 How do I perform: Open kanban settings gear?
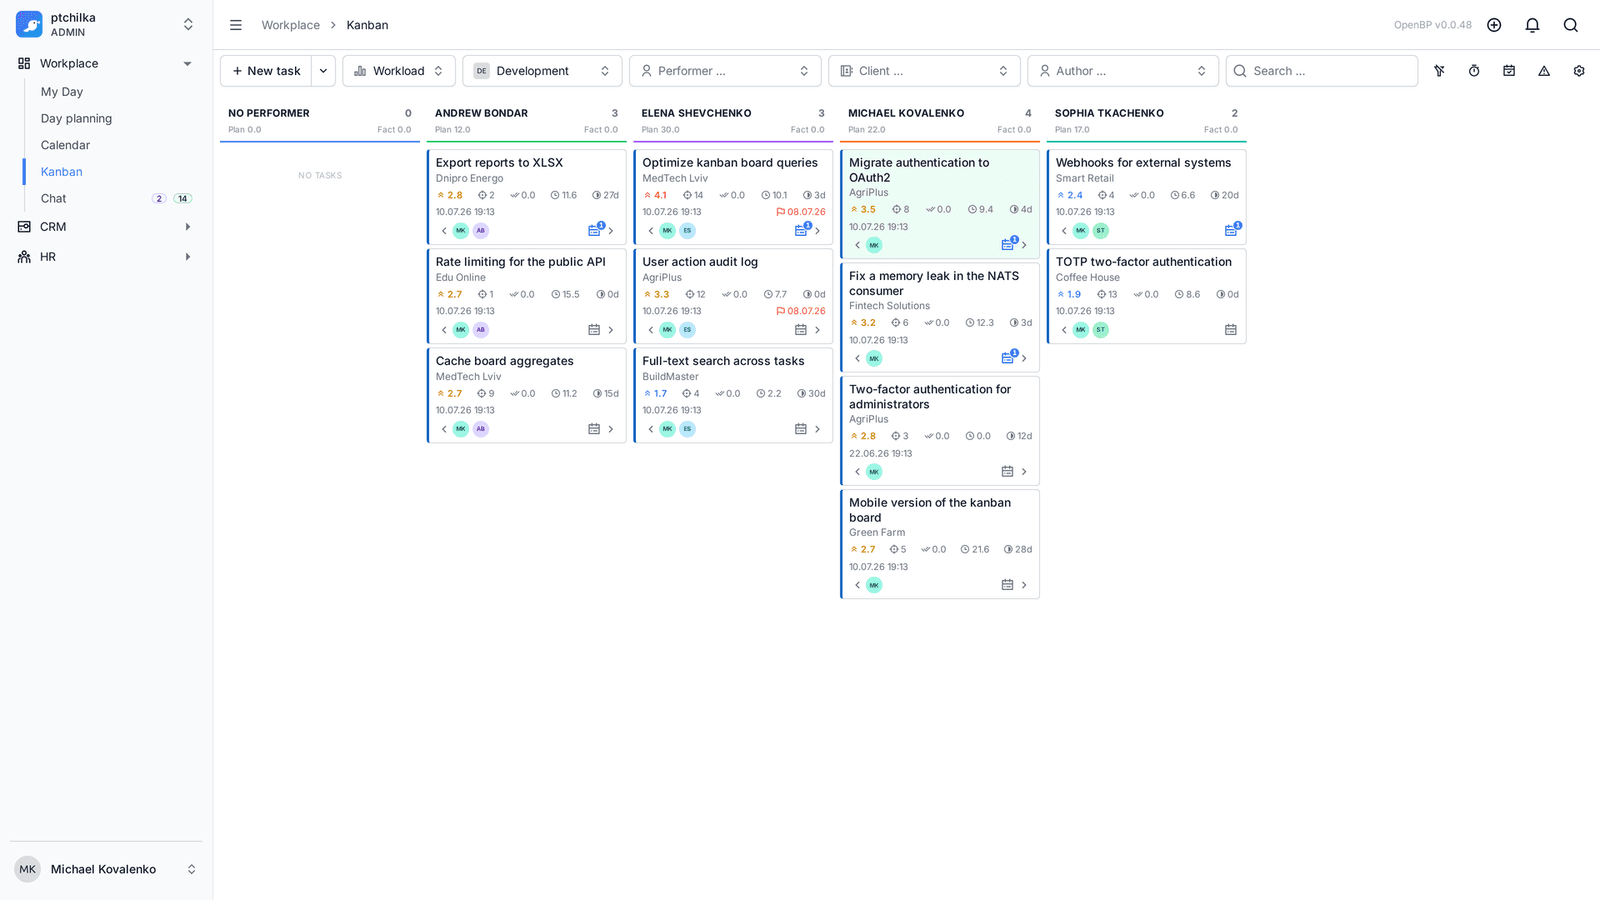point(1579,71)
